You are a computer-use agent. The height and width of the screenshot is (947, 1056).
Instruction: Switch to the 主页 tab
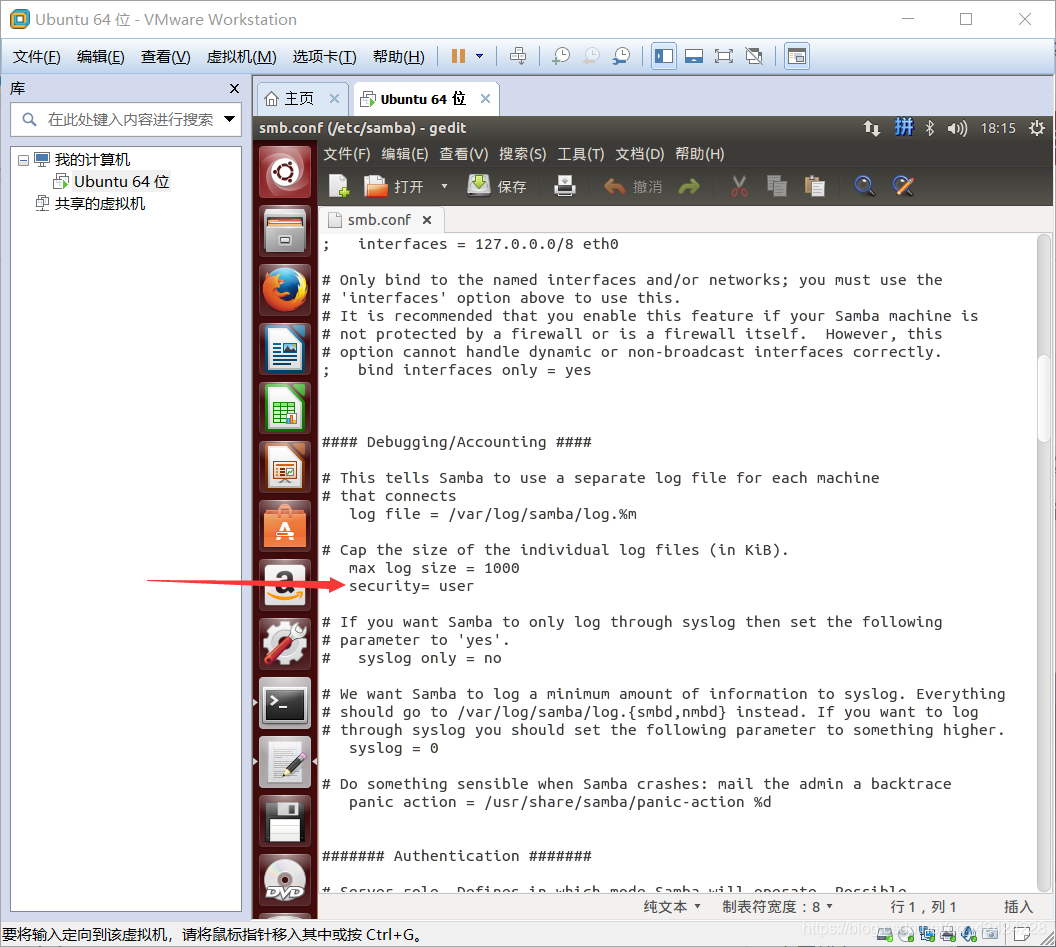tap(299, 99)
